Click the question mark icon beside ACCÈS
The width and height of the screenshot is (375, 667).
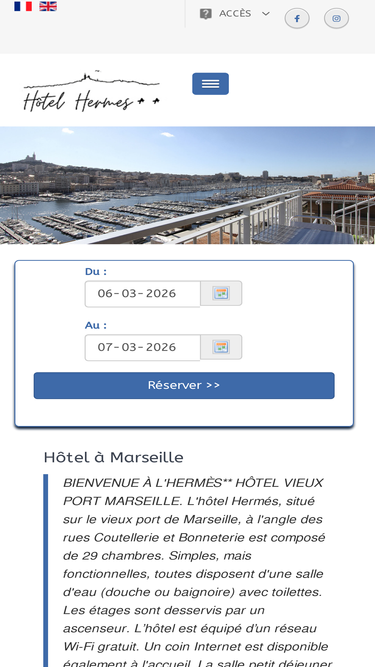(x=206, y=14)
